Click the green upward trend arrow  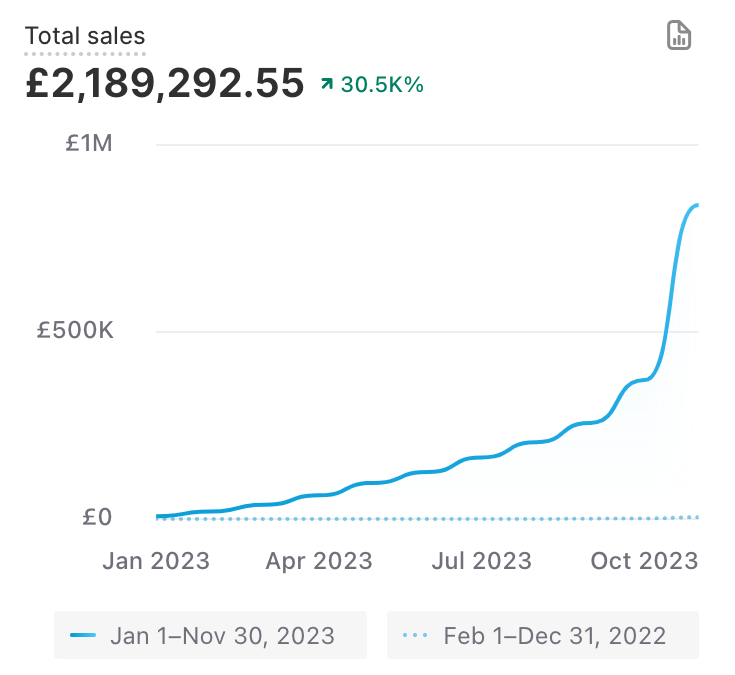pyautogui.click(x=326, y=85)
